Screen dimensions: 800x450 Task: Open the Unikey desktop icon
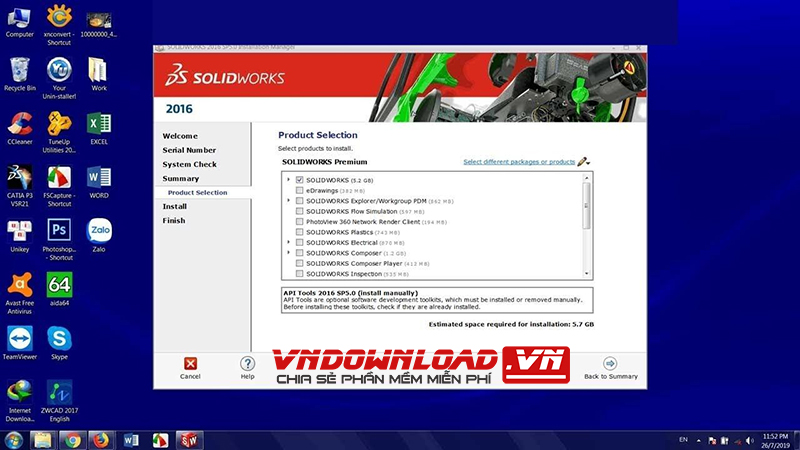coord(19,236)
